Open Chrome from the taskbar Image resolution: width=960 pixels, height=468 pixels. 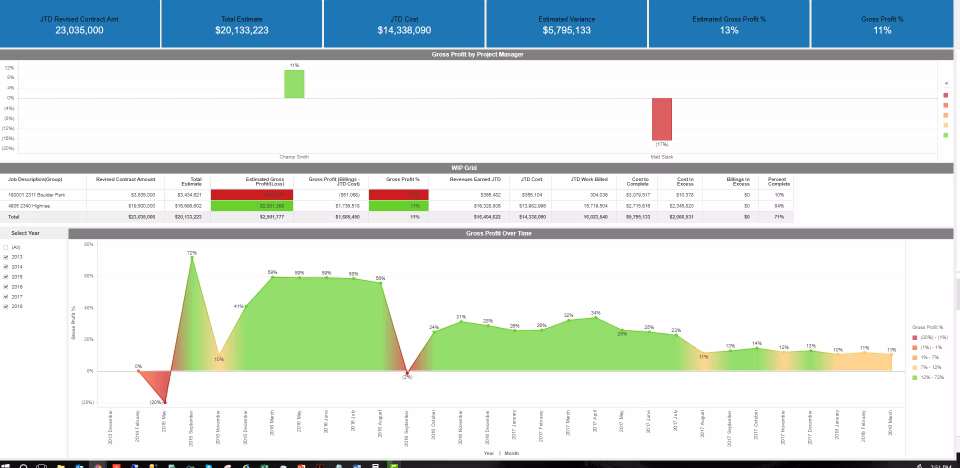pyautogui.click(x=98, y=466)
